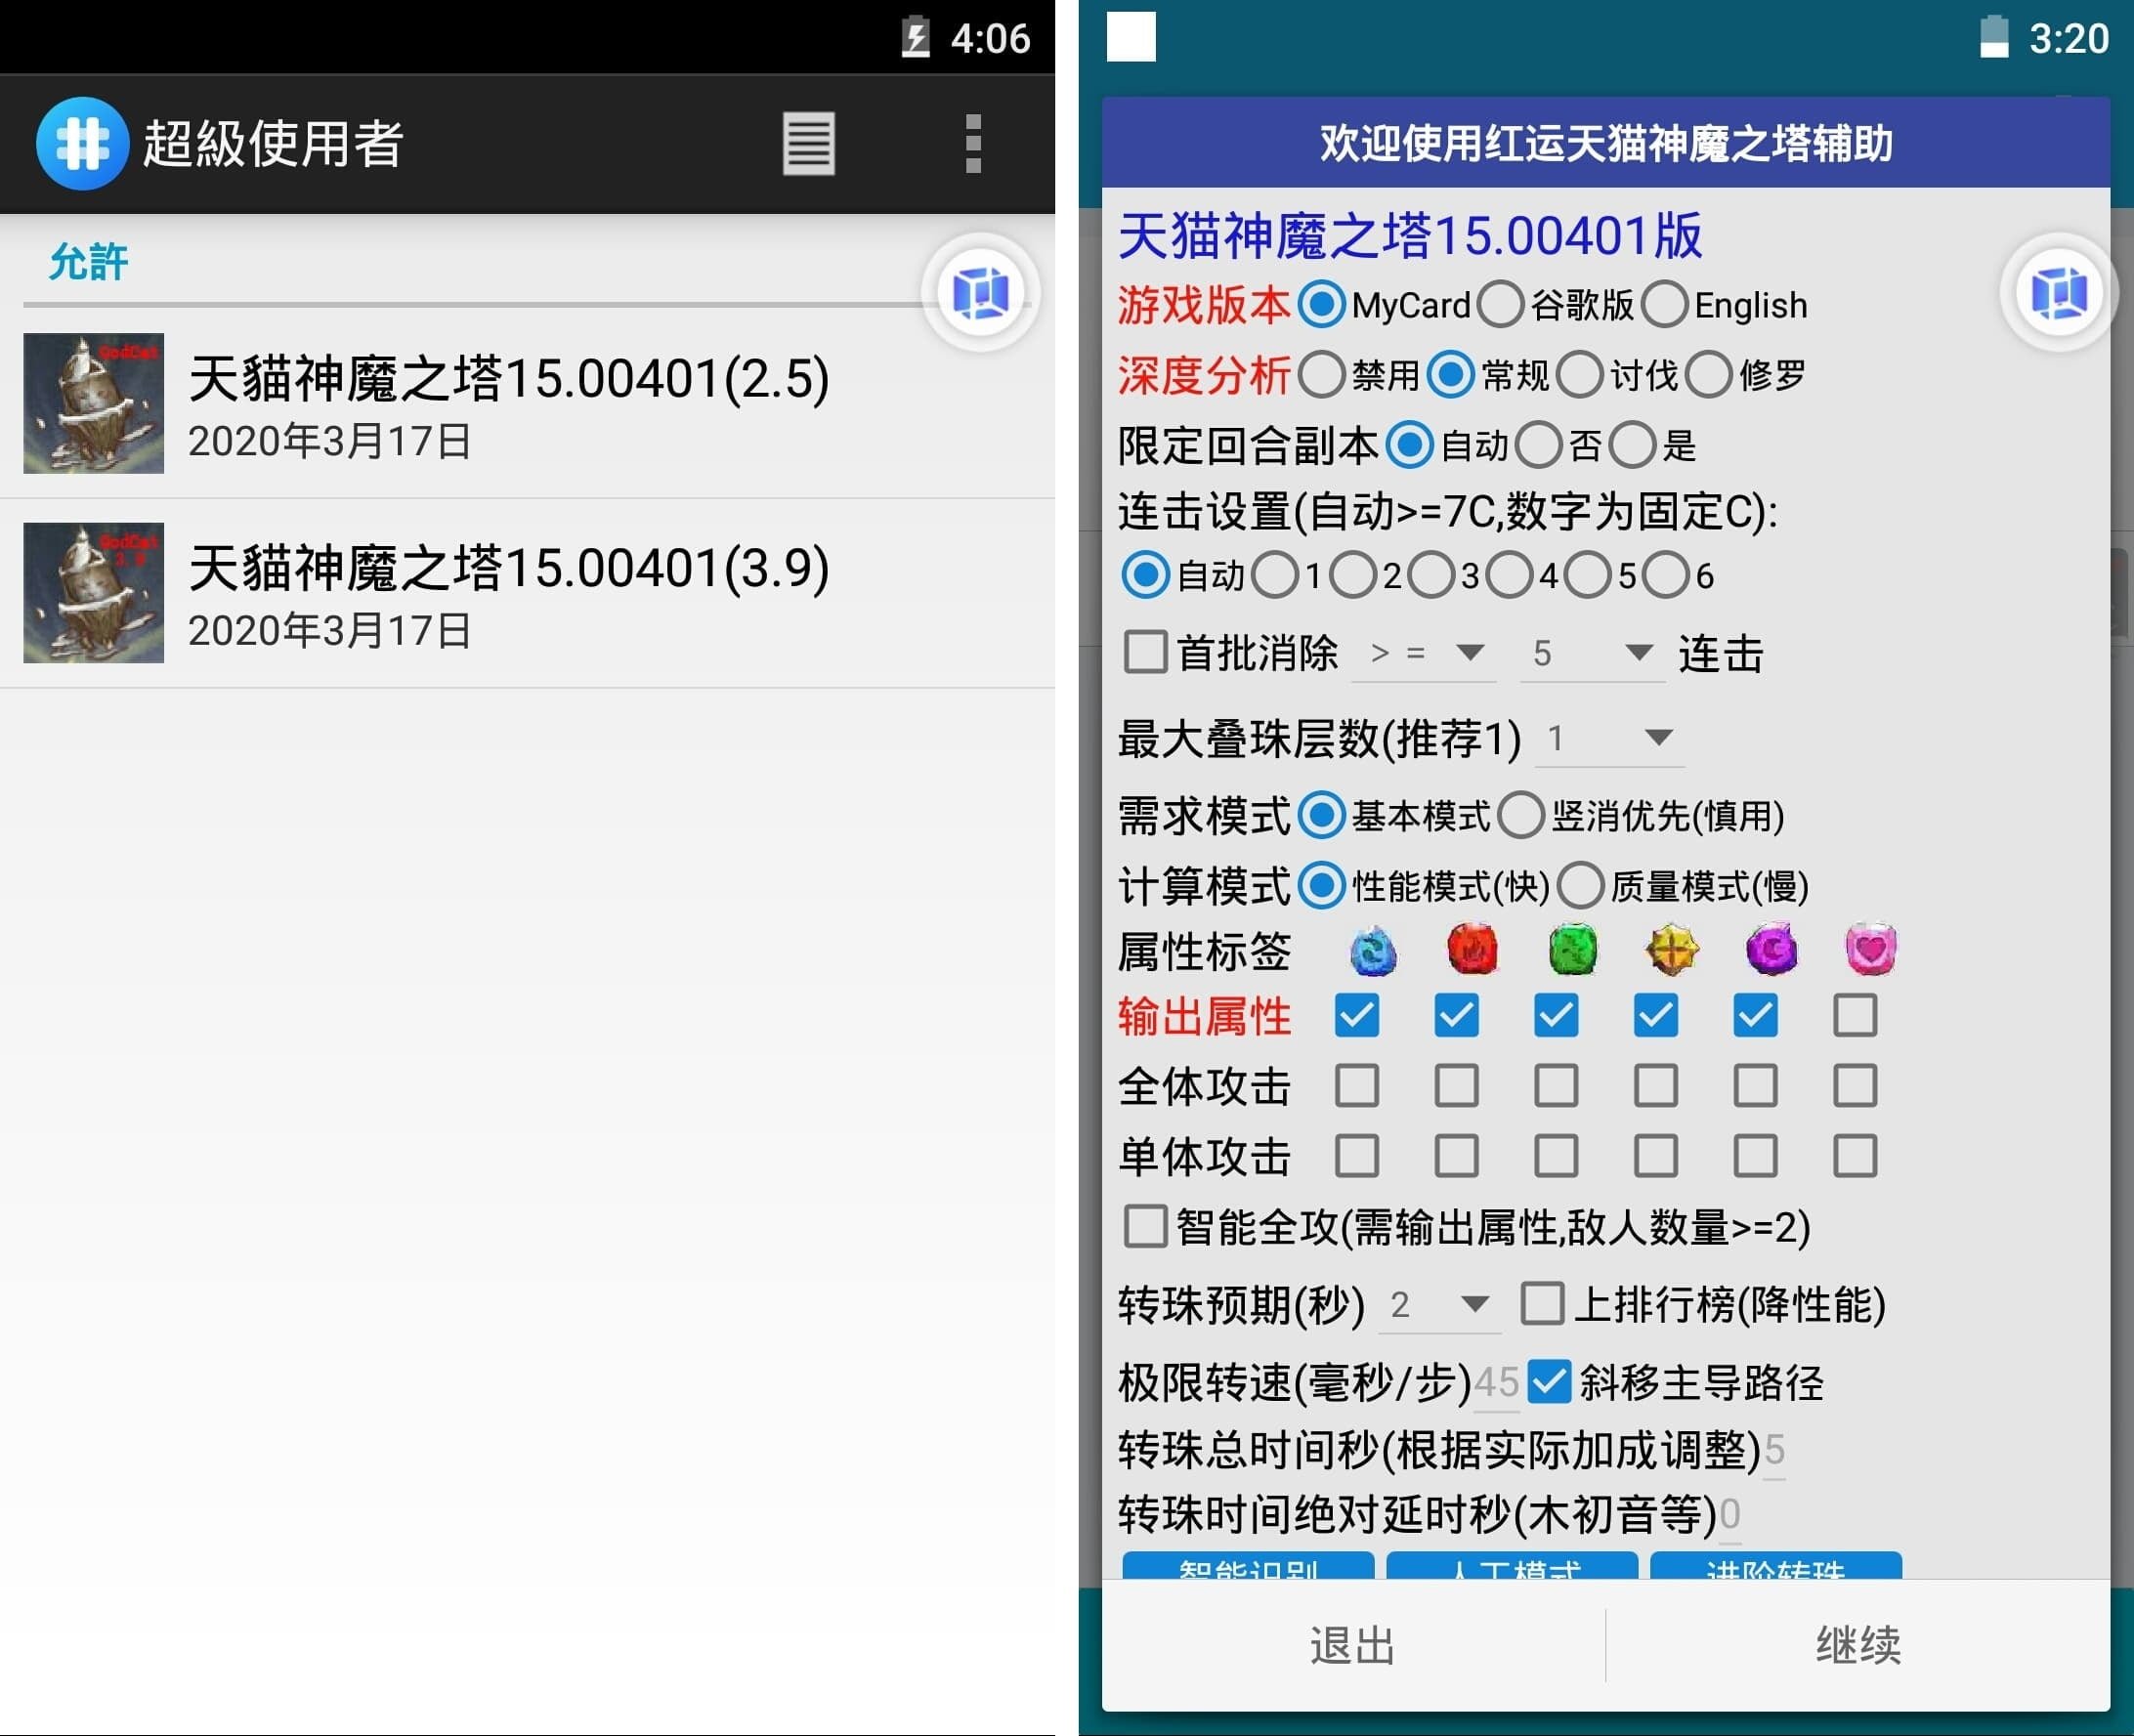
Task: Check 输出属性 for heart attribute
Action: (x=1855, y=1015)
